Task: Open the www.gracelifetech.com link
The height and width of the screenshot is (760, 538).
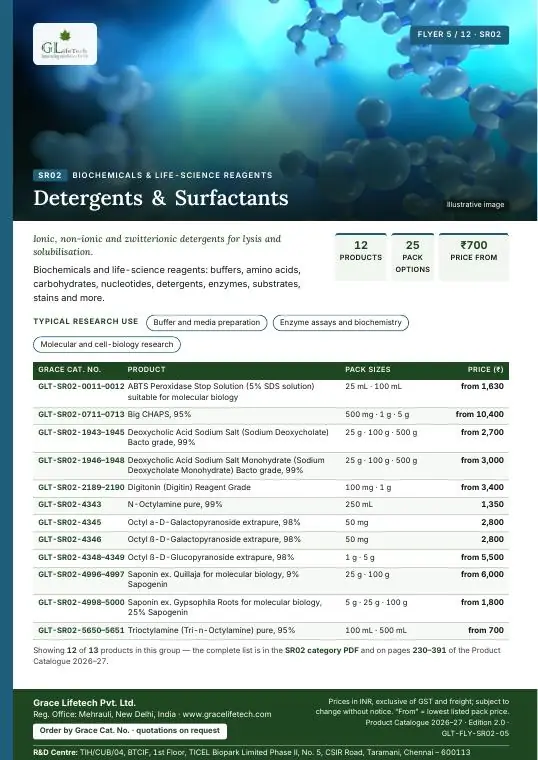Action: tap(227, 714)
